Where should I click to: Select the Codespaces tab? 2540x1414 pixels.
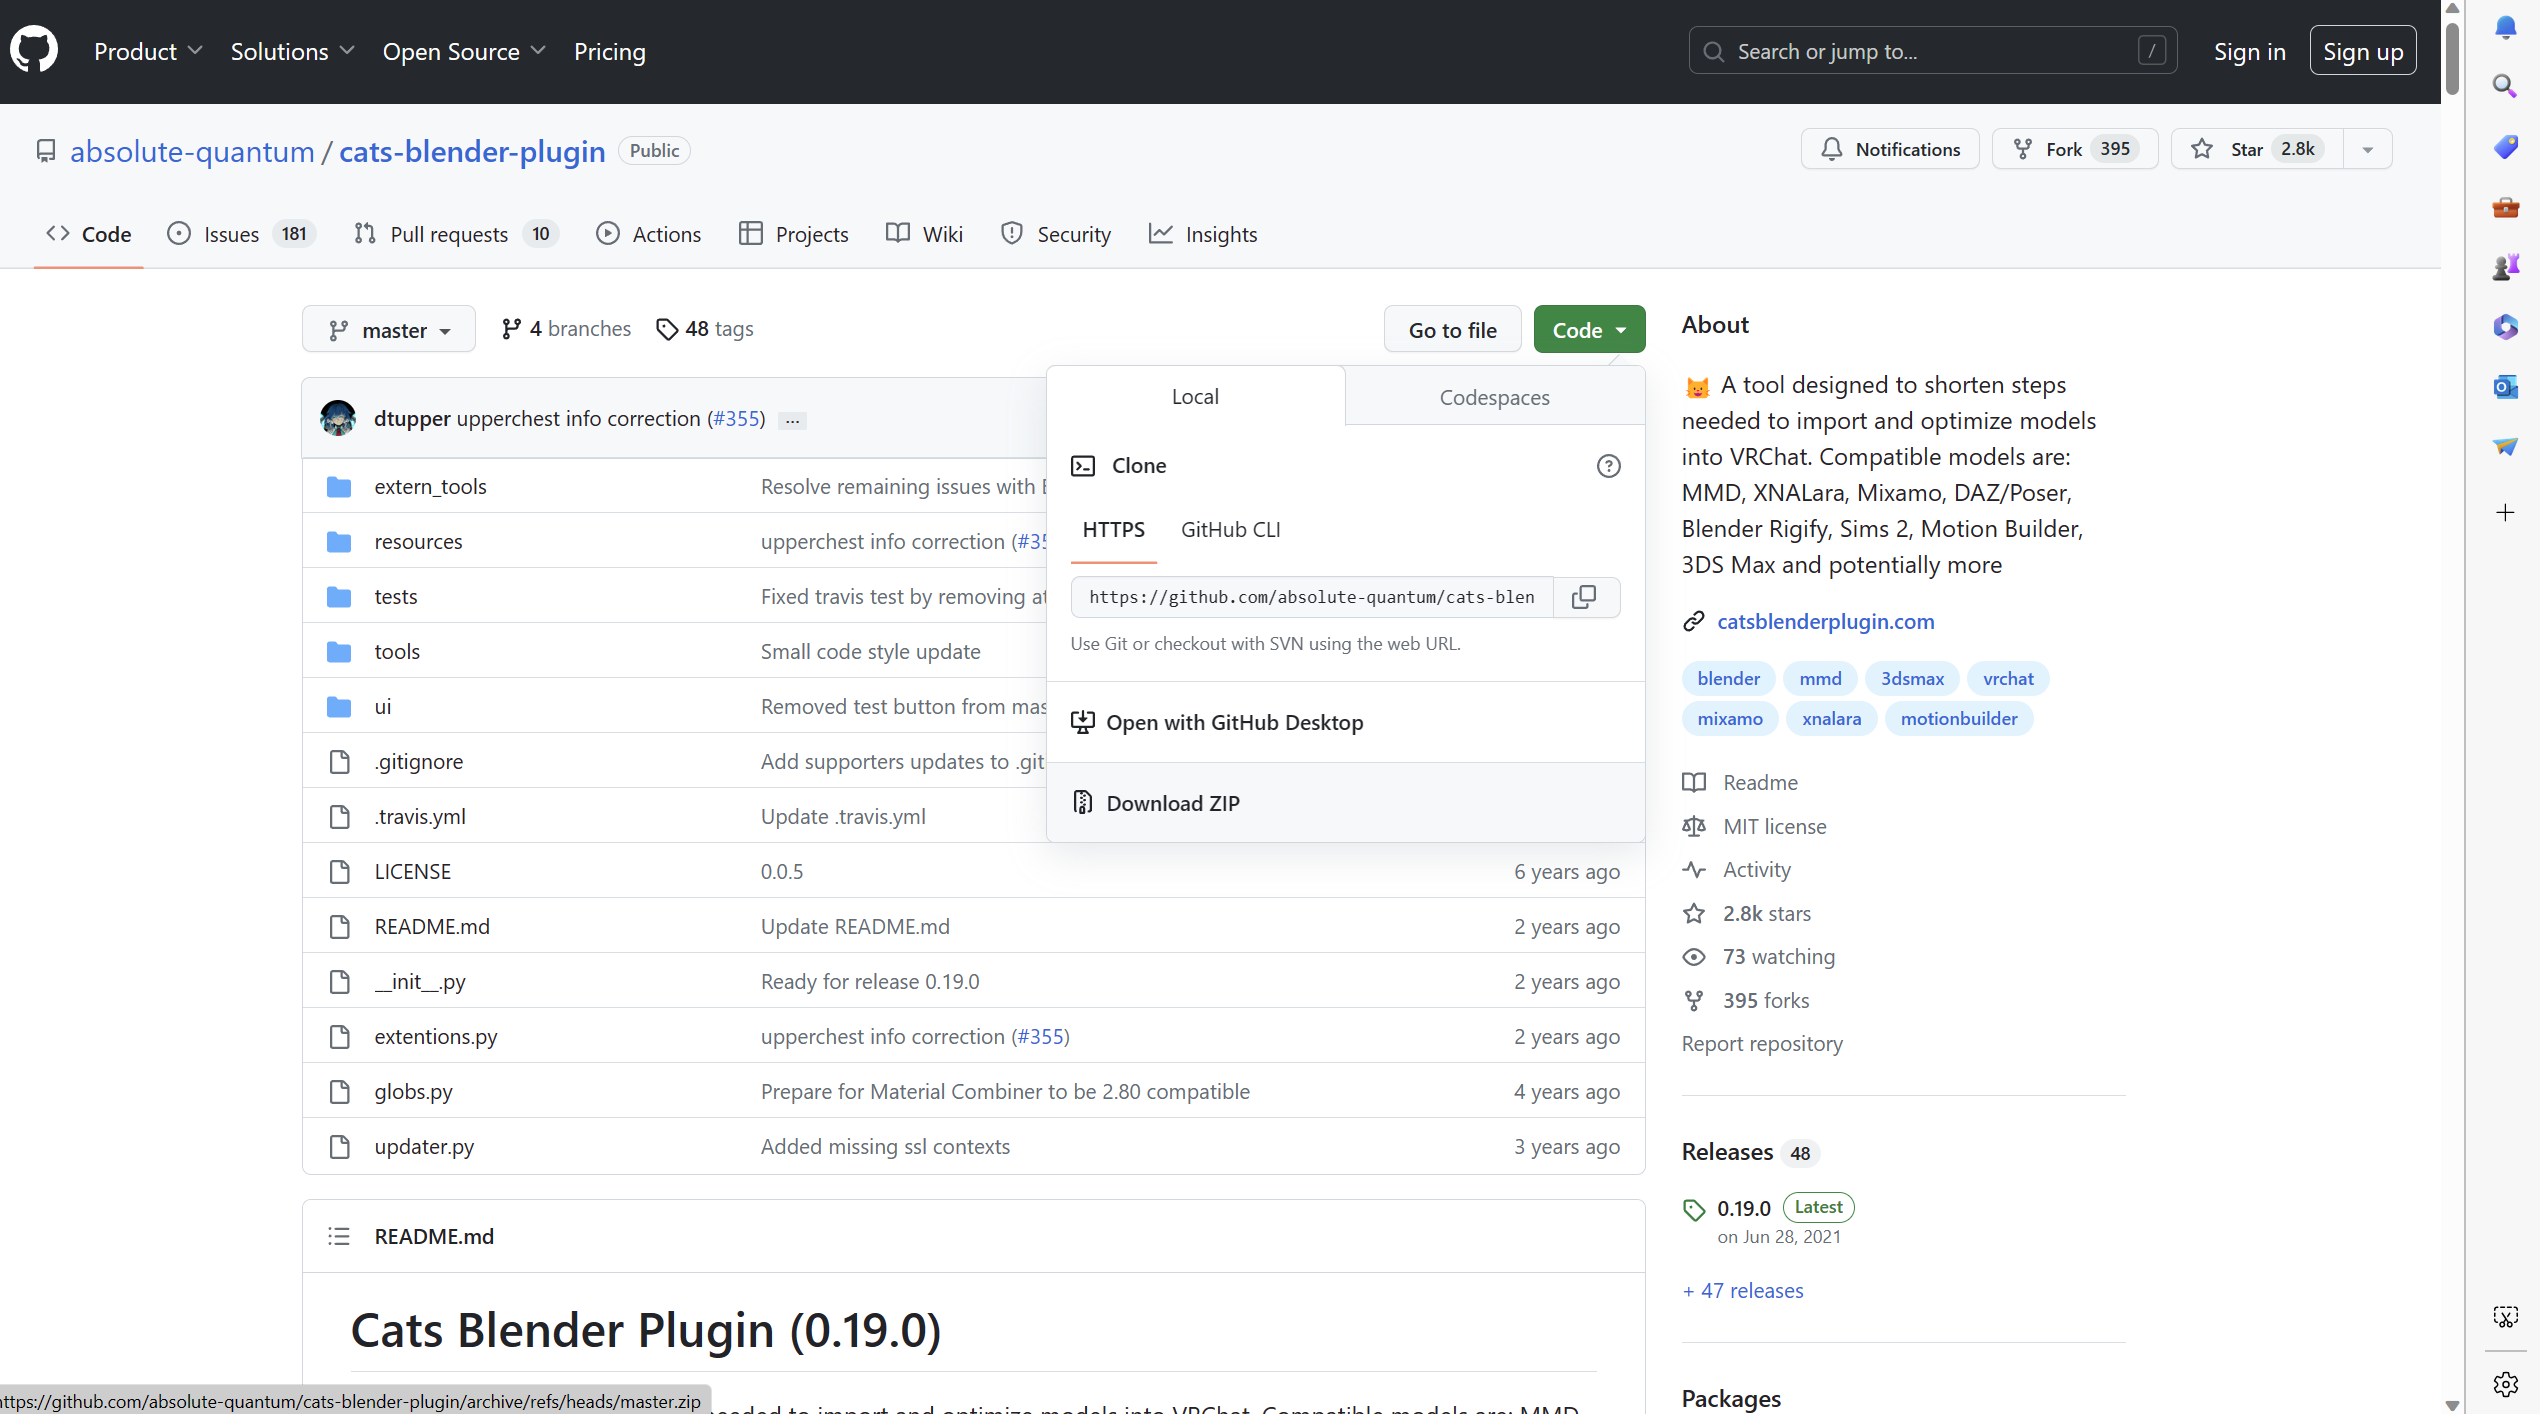pos(1494,397)
